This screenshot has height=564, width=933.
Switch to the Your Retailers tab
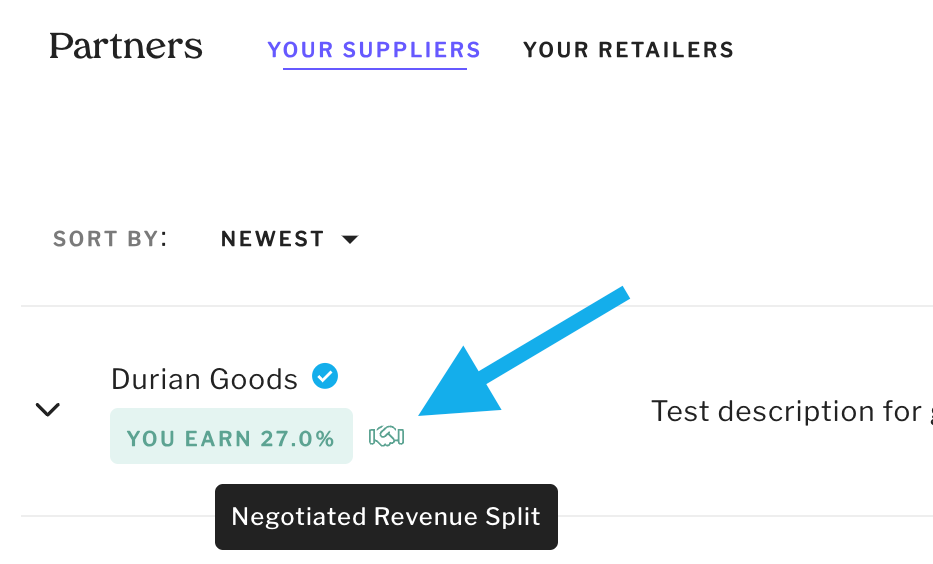(x=628, y=49)
